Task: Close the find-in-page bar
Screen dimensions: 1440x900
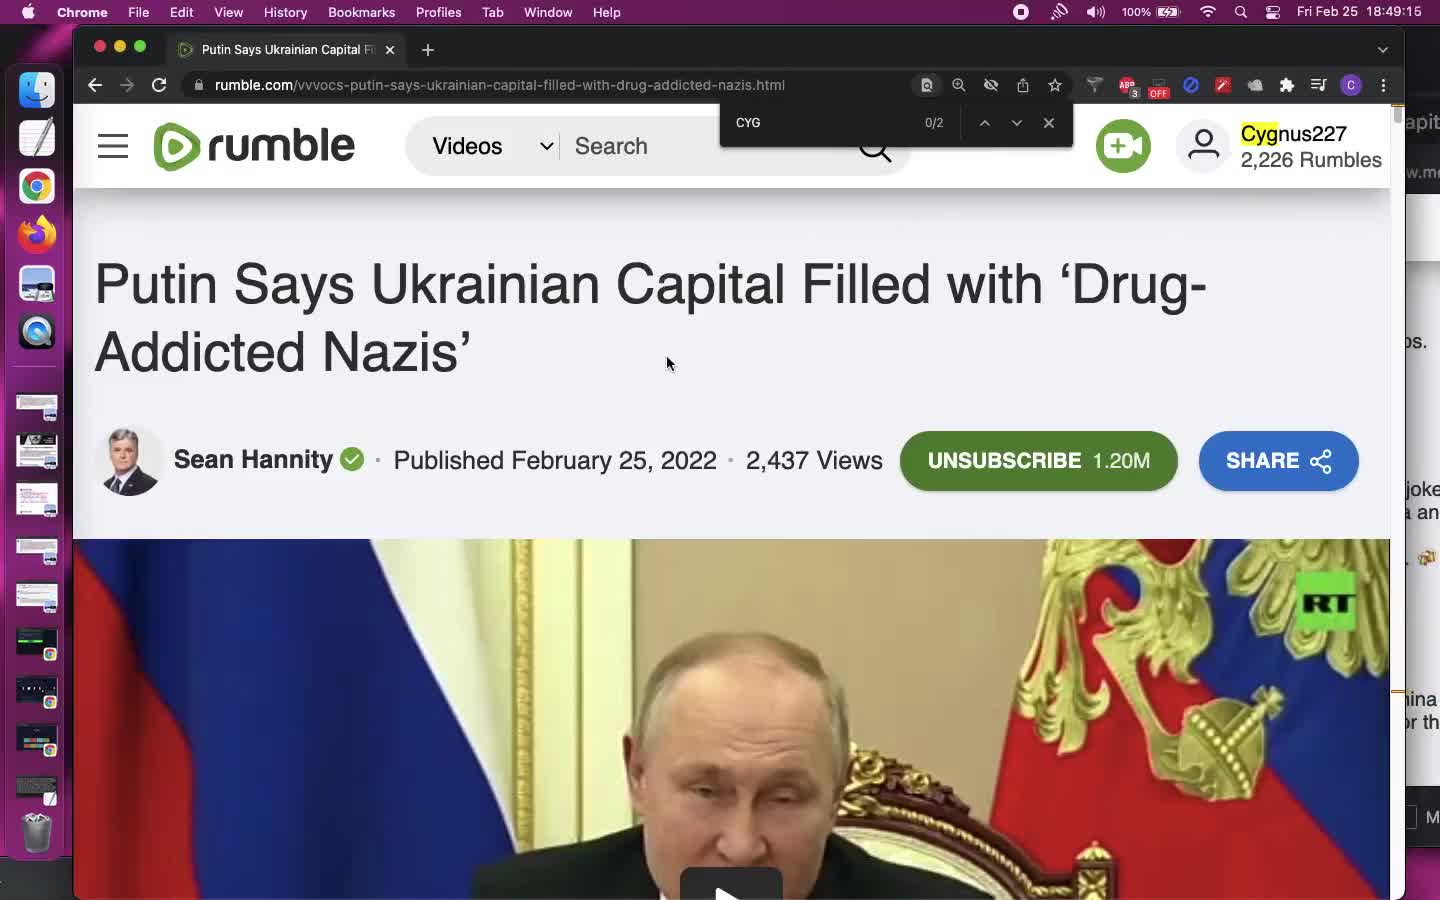Action: pyautogui.click(x=1049, y=123)
